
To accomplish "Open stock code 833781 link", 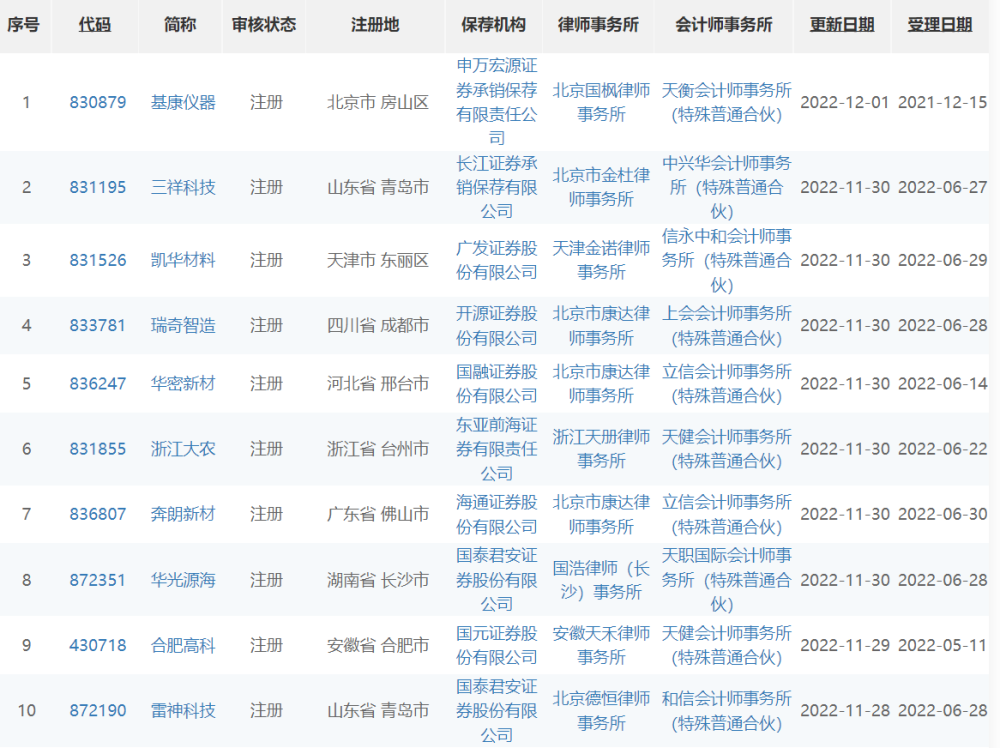I will pos(98,325).
